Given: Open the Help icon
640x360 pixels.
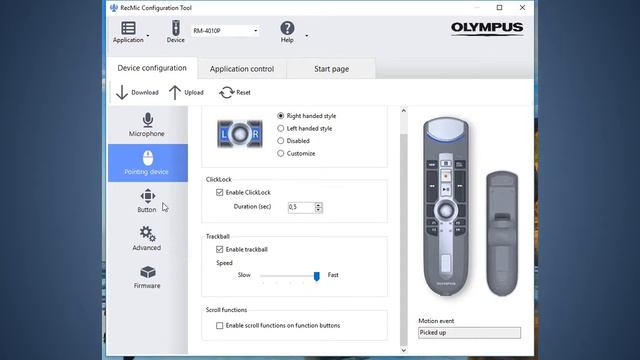Looking at the screenshot, I should pyautogui.click(x=287, y=28).
